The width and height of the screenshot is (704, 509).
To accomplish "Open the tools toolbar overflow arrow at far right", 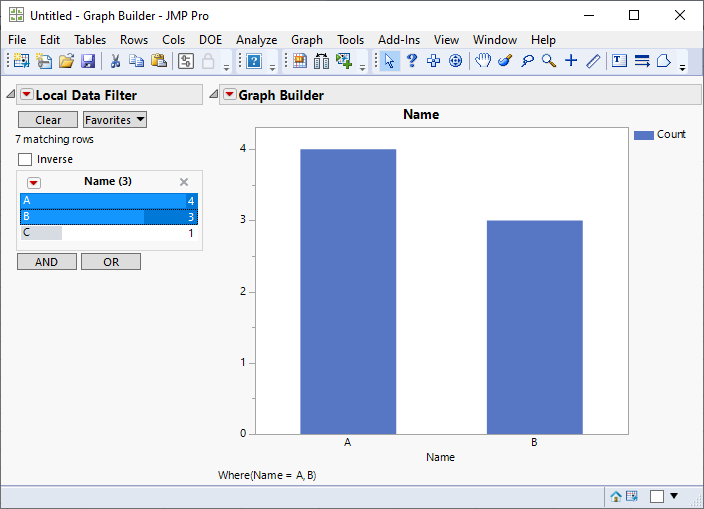I will coord(682,68).
